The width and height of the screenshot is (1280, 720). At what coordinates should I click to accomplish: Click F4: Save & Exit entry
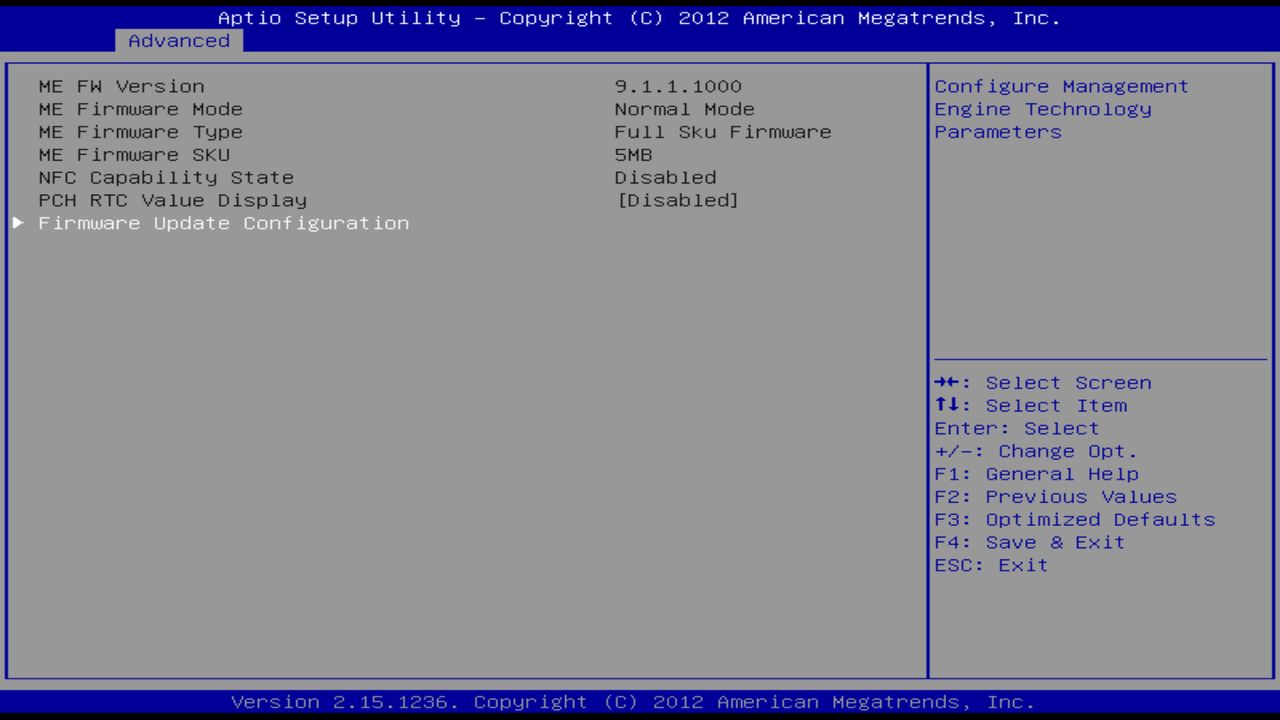click(1029, 542)
